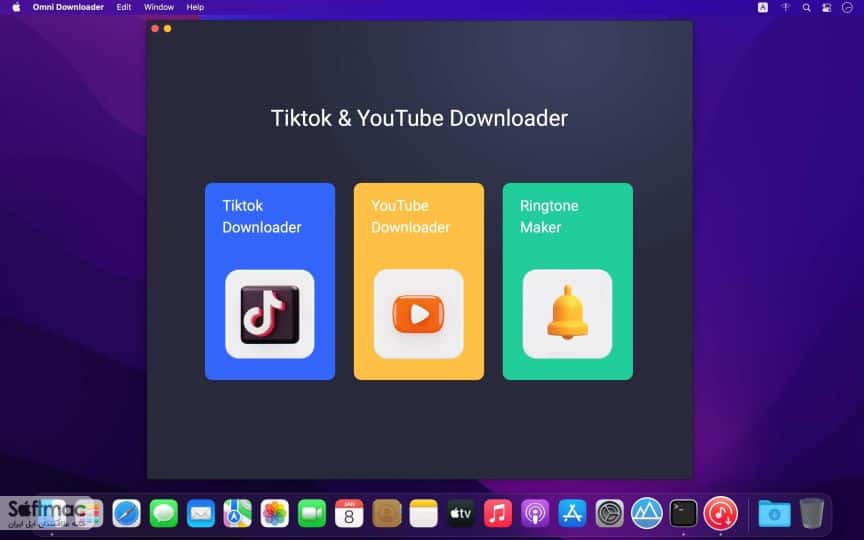Launch Safari from the dock
864x540 pixels.
coord(126,514)
